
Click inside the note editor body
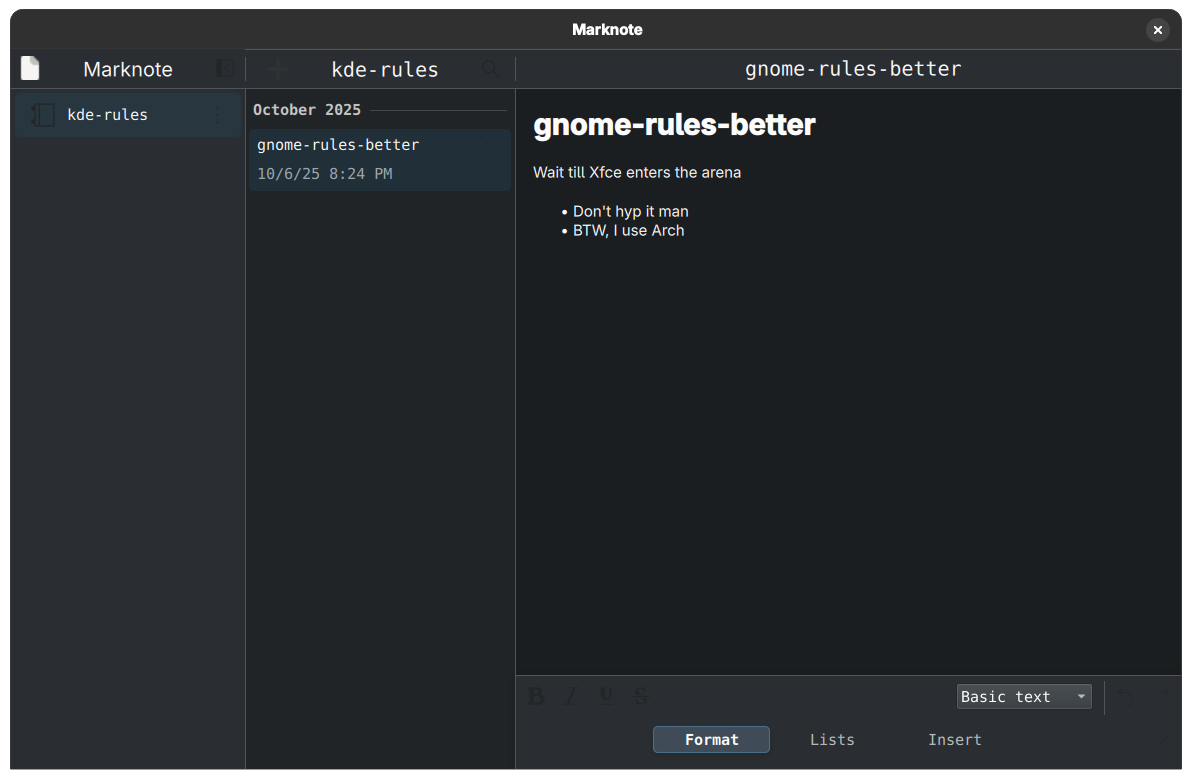800,400
